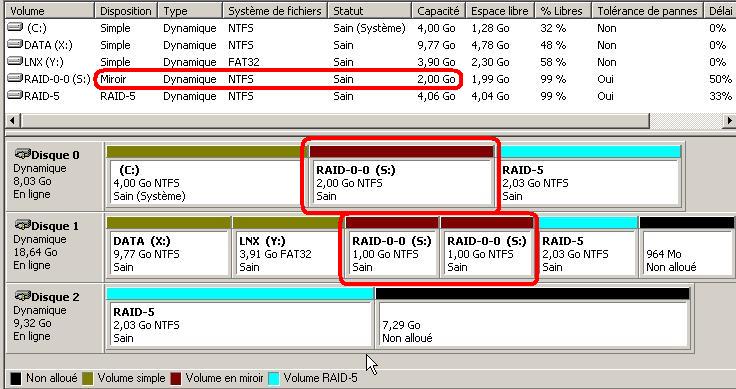This screenshot has height=389, width=736.
Task: Click the RAID-5 volume name in list
Action: 42,96
